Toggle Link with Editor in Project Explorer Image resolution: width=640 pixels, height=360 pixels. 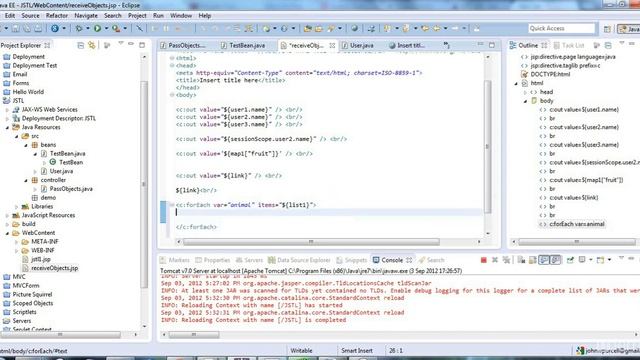click(92, 45)
